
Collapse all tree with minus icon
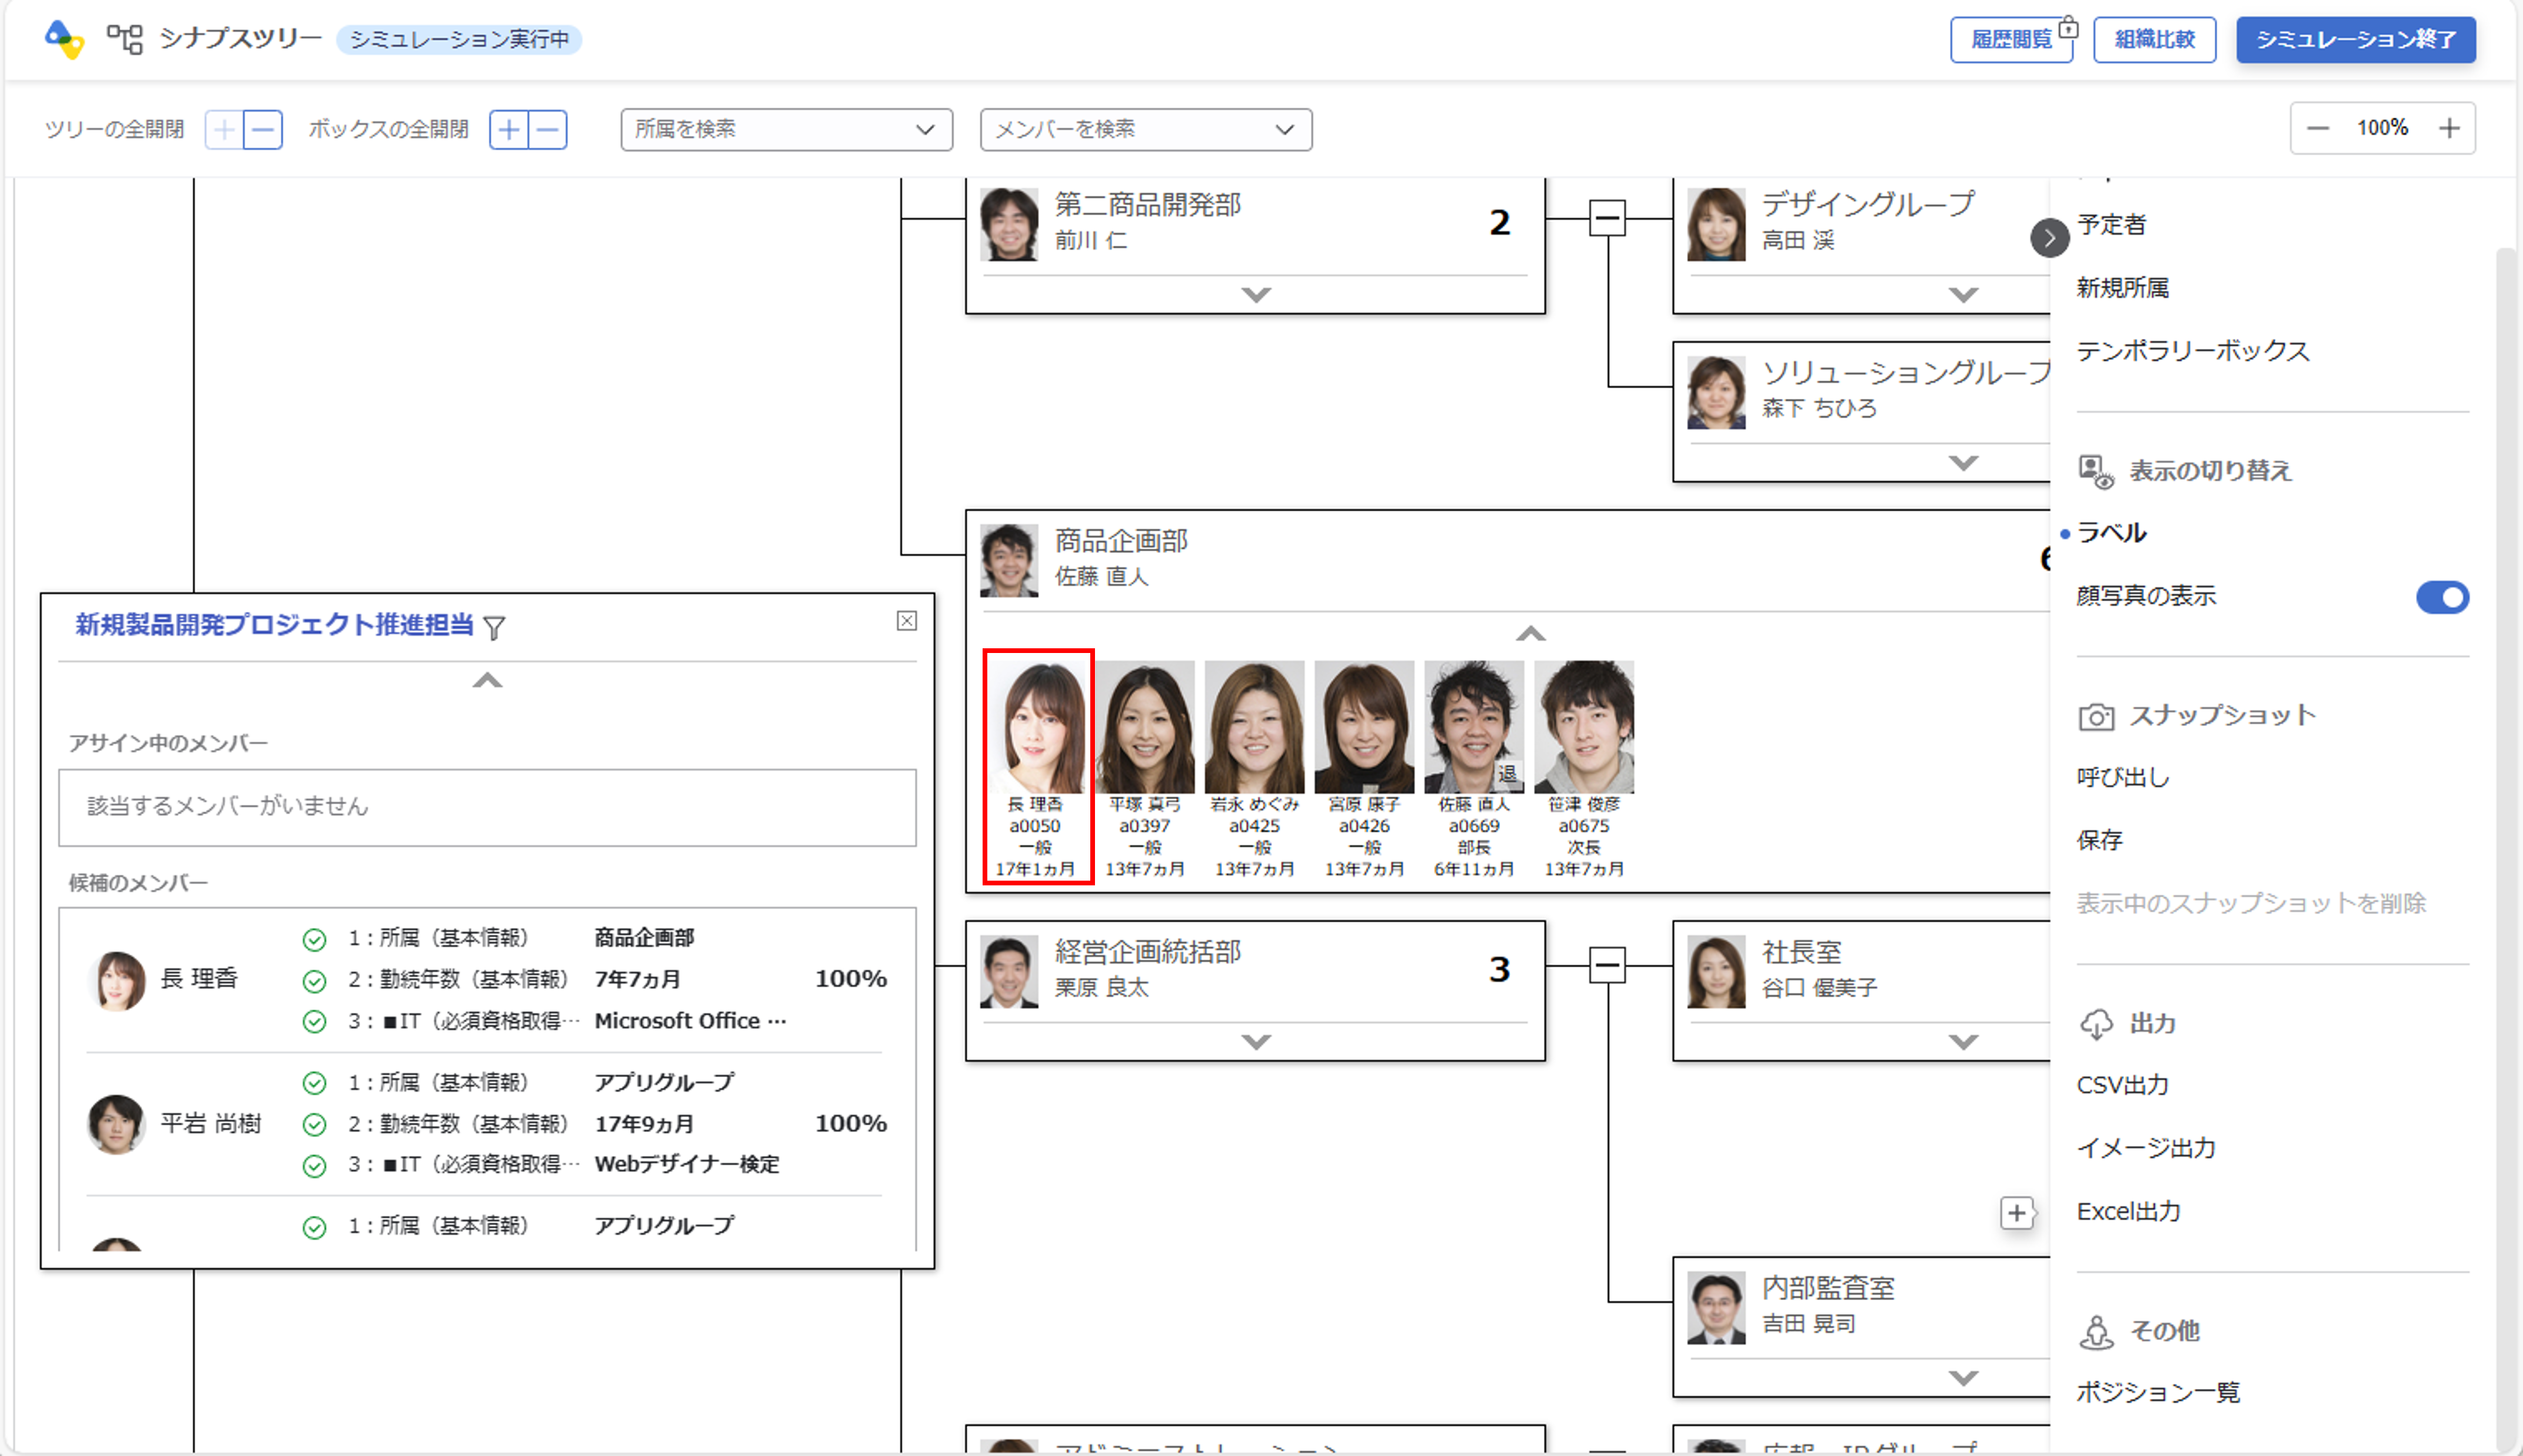pos(263,130)
